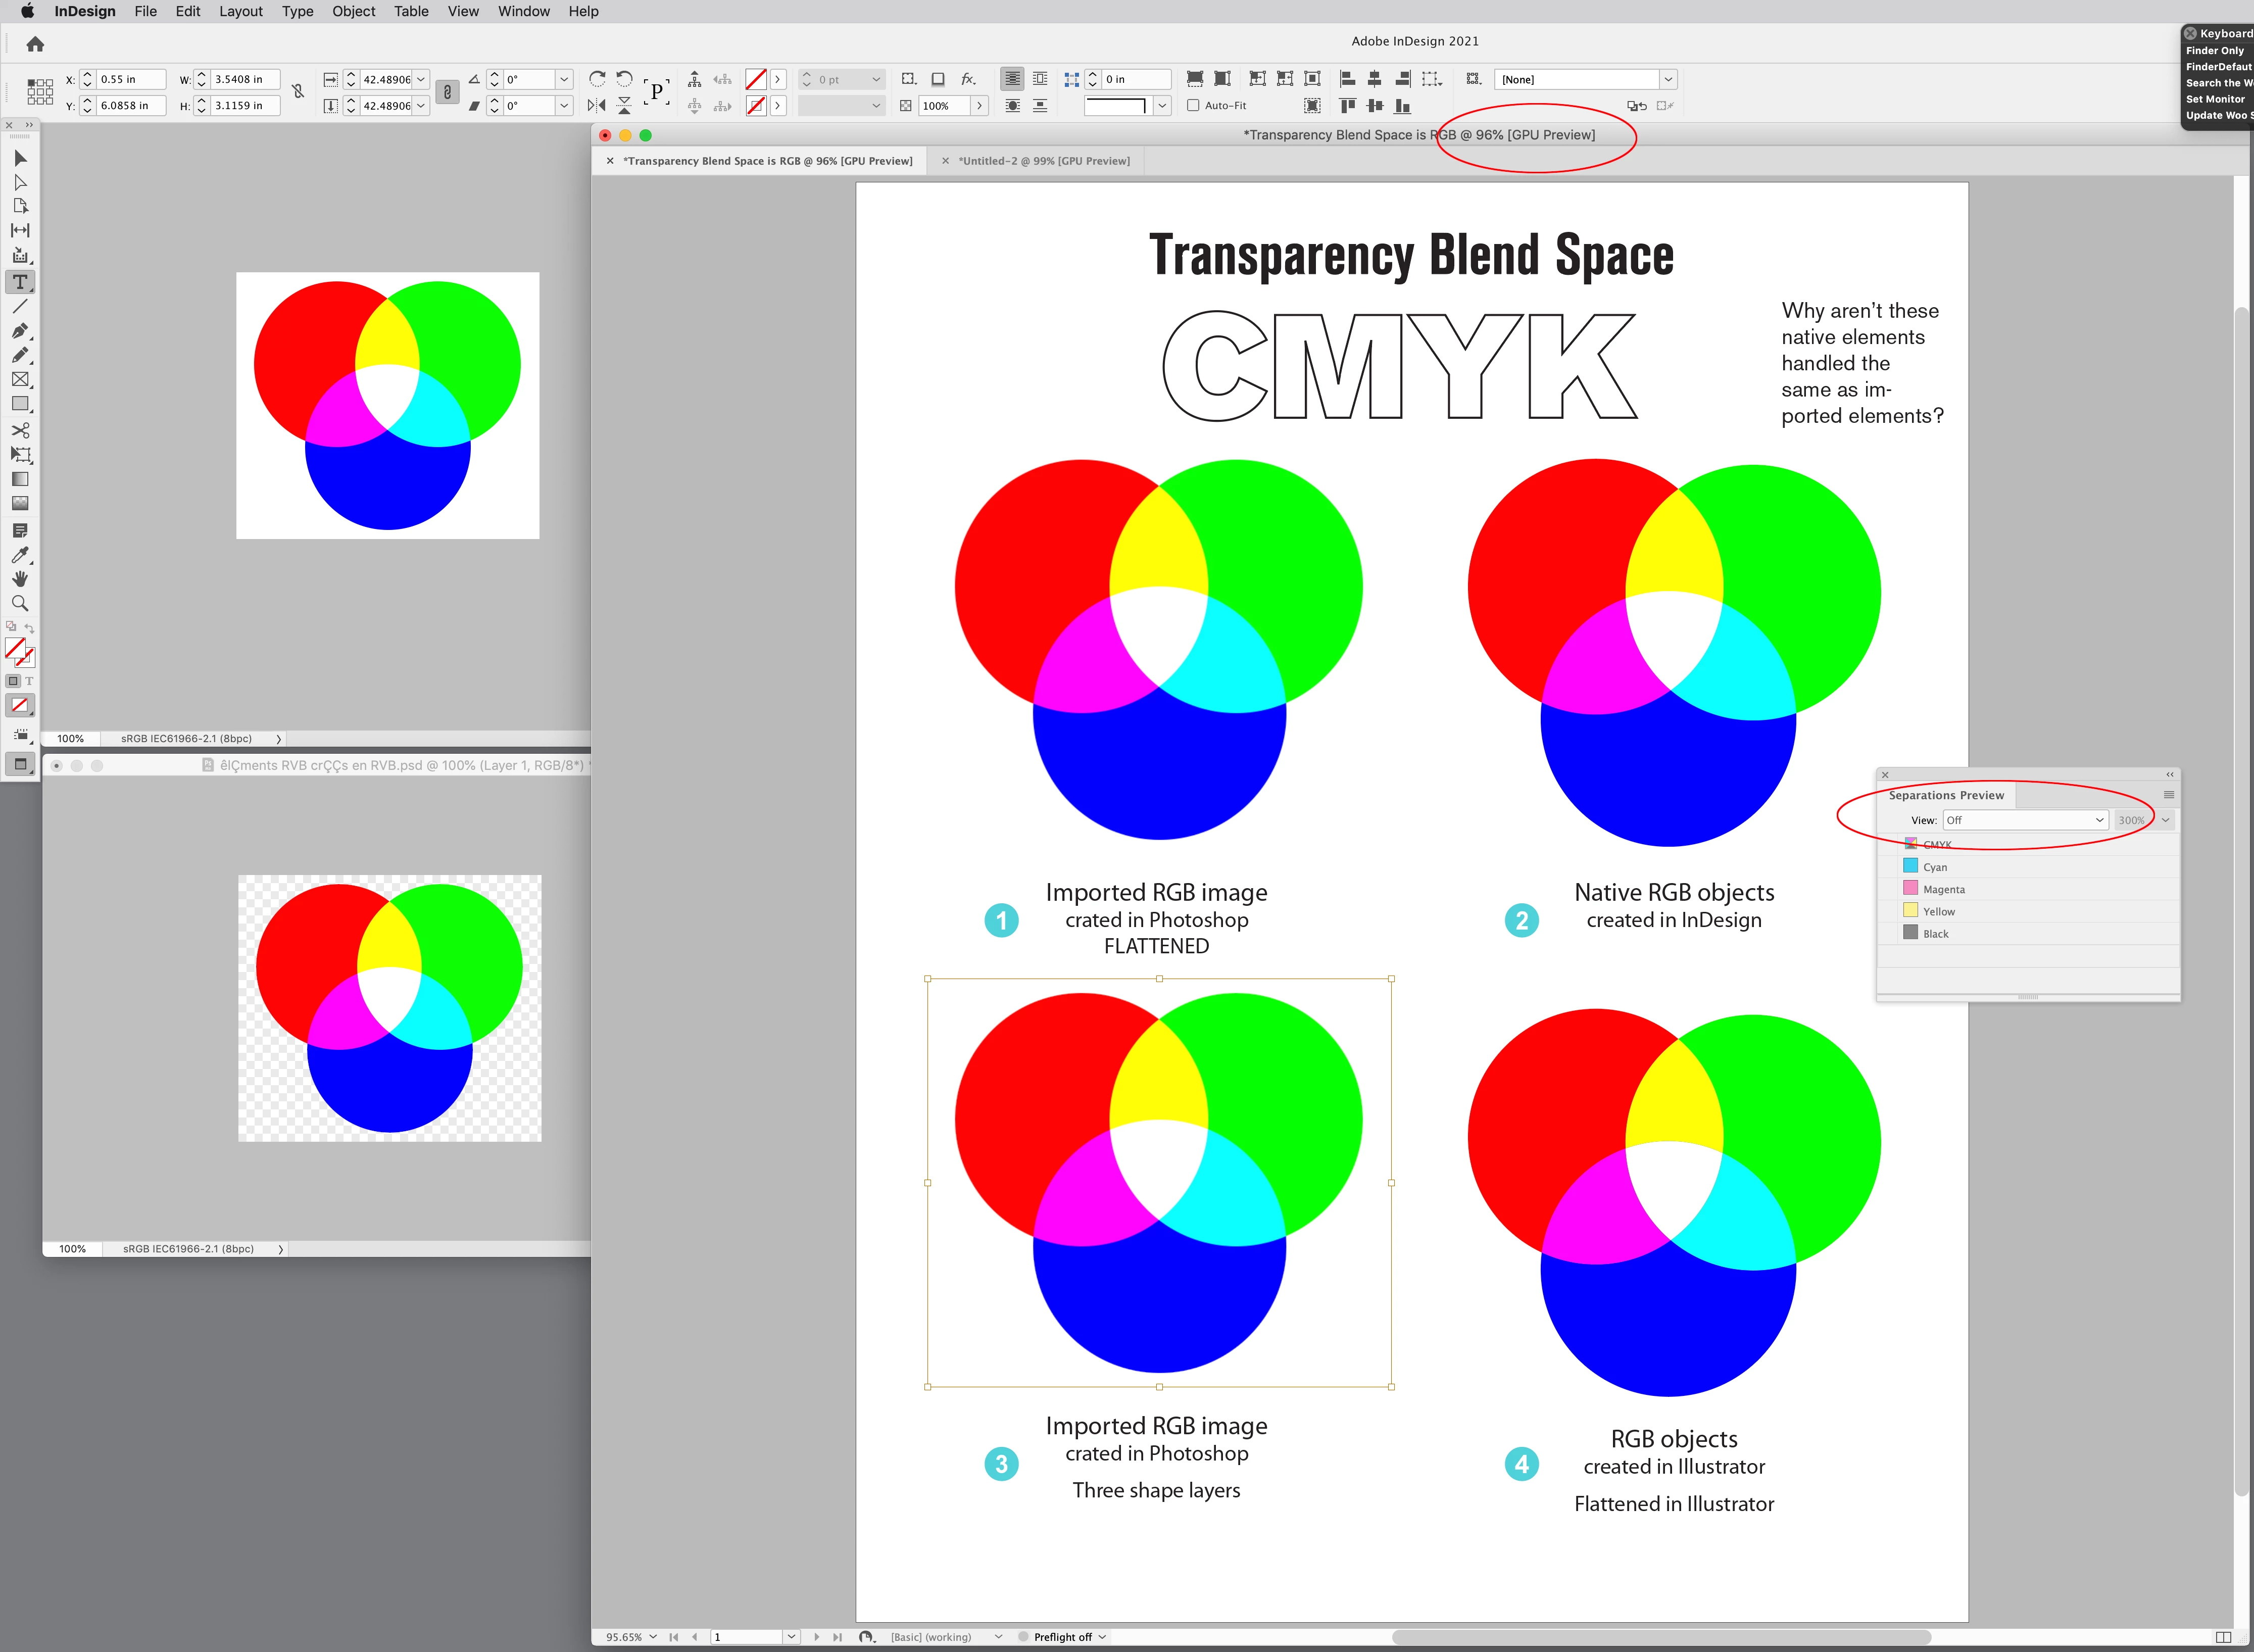Enable the Auto-Fit checkbox

tap(1193, 105)
